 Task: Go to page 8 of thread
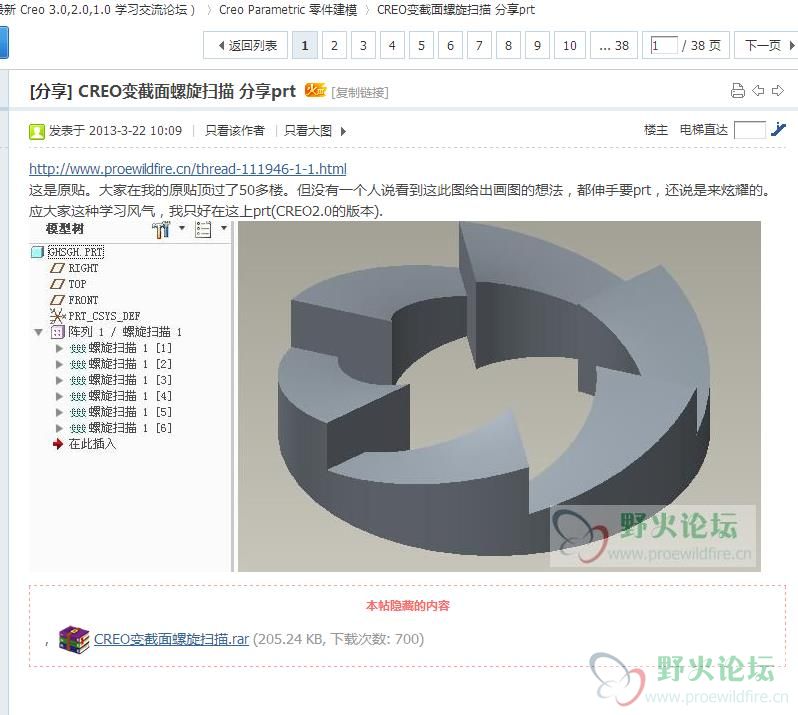click(508, 45)
